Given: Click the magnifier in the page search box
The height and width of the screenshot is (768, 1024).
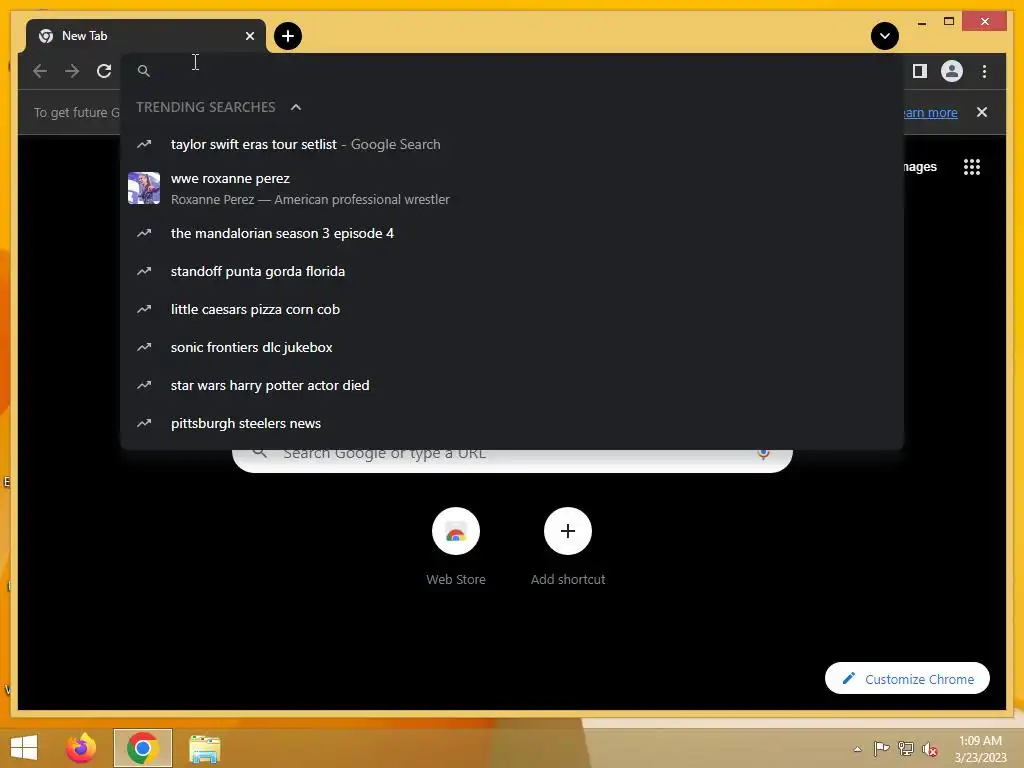Looking at the screenshot, I should [260, 453].
